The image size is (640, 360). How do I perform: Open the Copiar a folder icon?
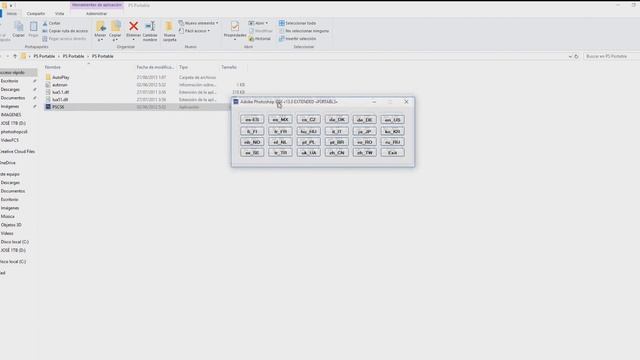116,27
